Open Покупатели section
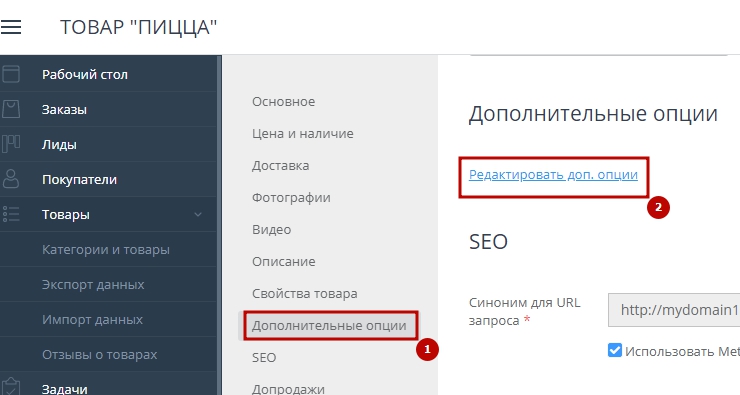The image size is (740, 395). pyautogui.click(x=79, y=179)
